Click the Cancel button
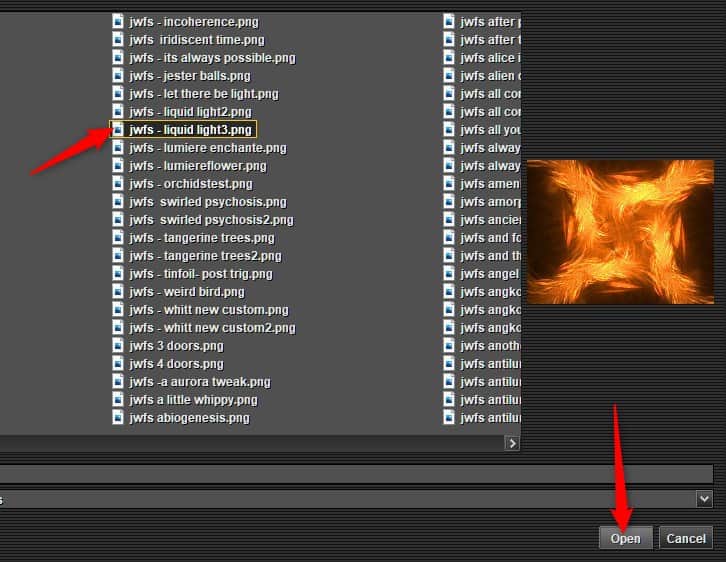 click(686, 538)
